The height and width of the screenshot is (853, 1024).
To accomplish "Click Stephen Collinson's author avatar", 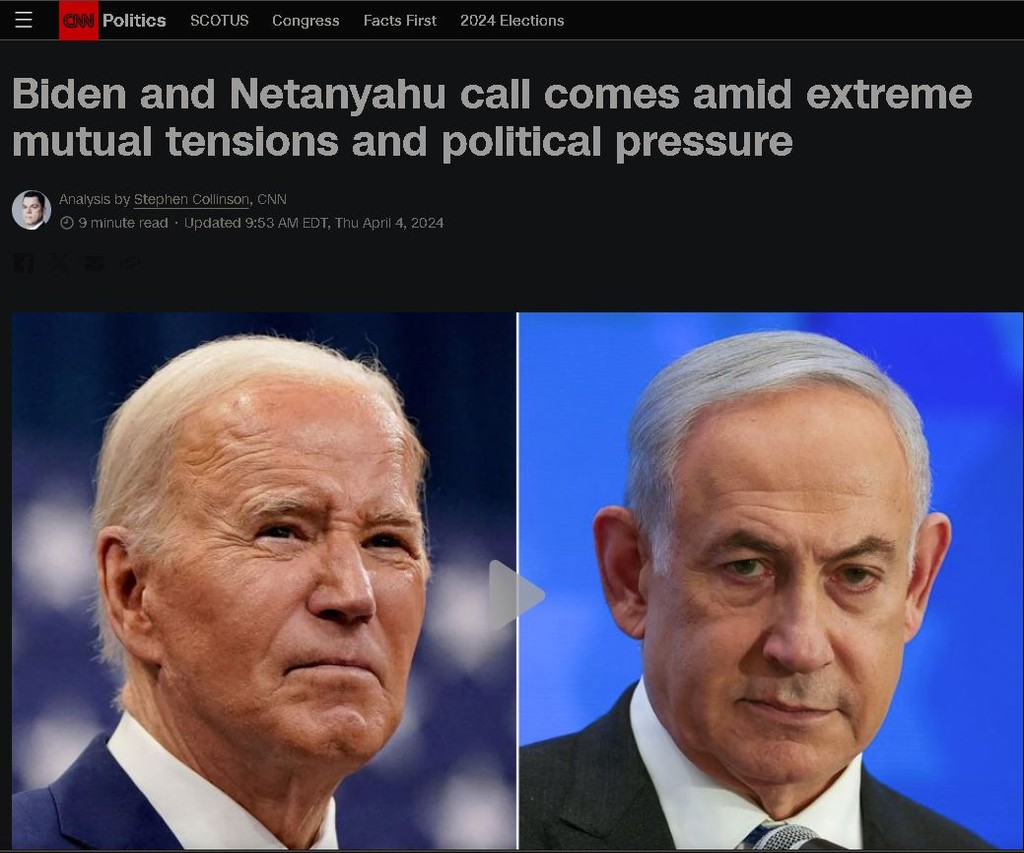I will pyautogui.click(x=31, y=210).
